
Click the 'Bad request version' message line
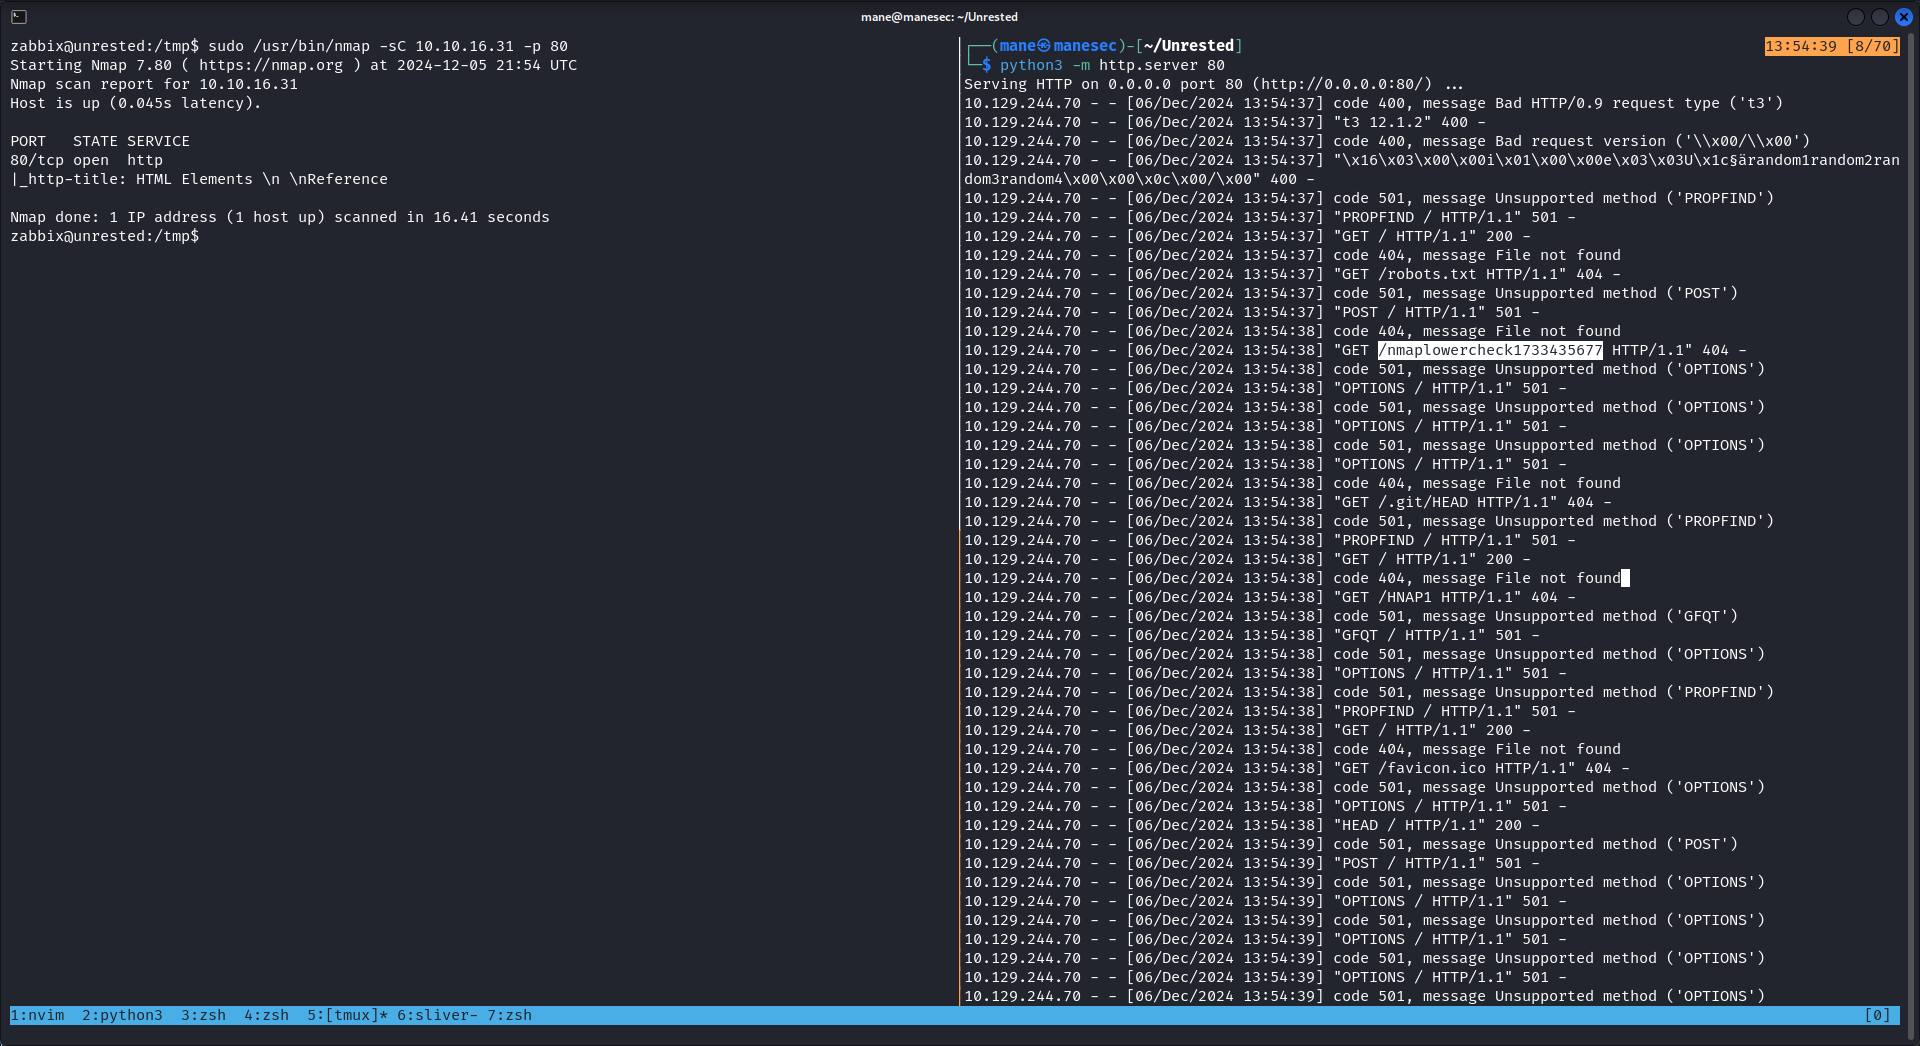pos(1387,141)
